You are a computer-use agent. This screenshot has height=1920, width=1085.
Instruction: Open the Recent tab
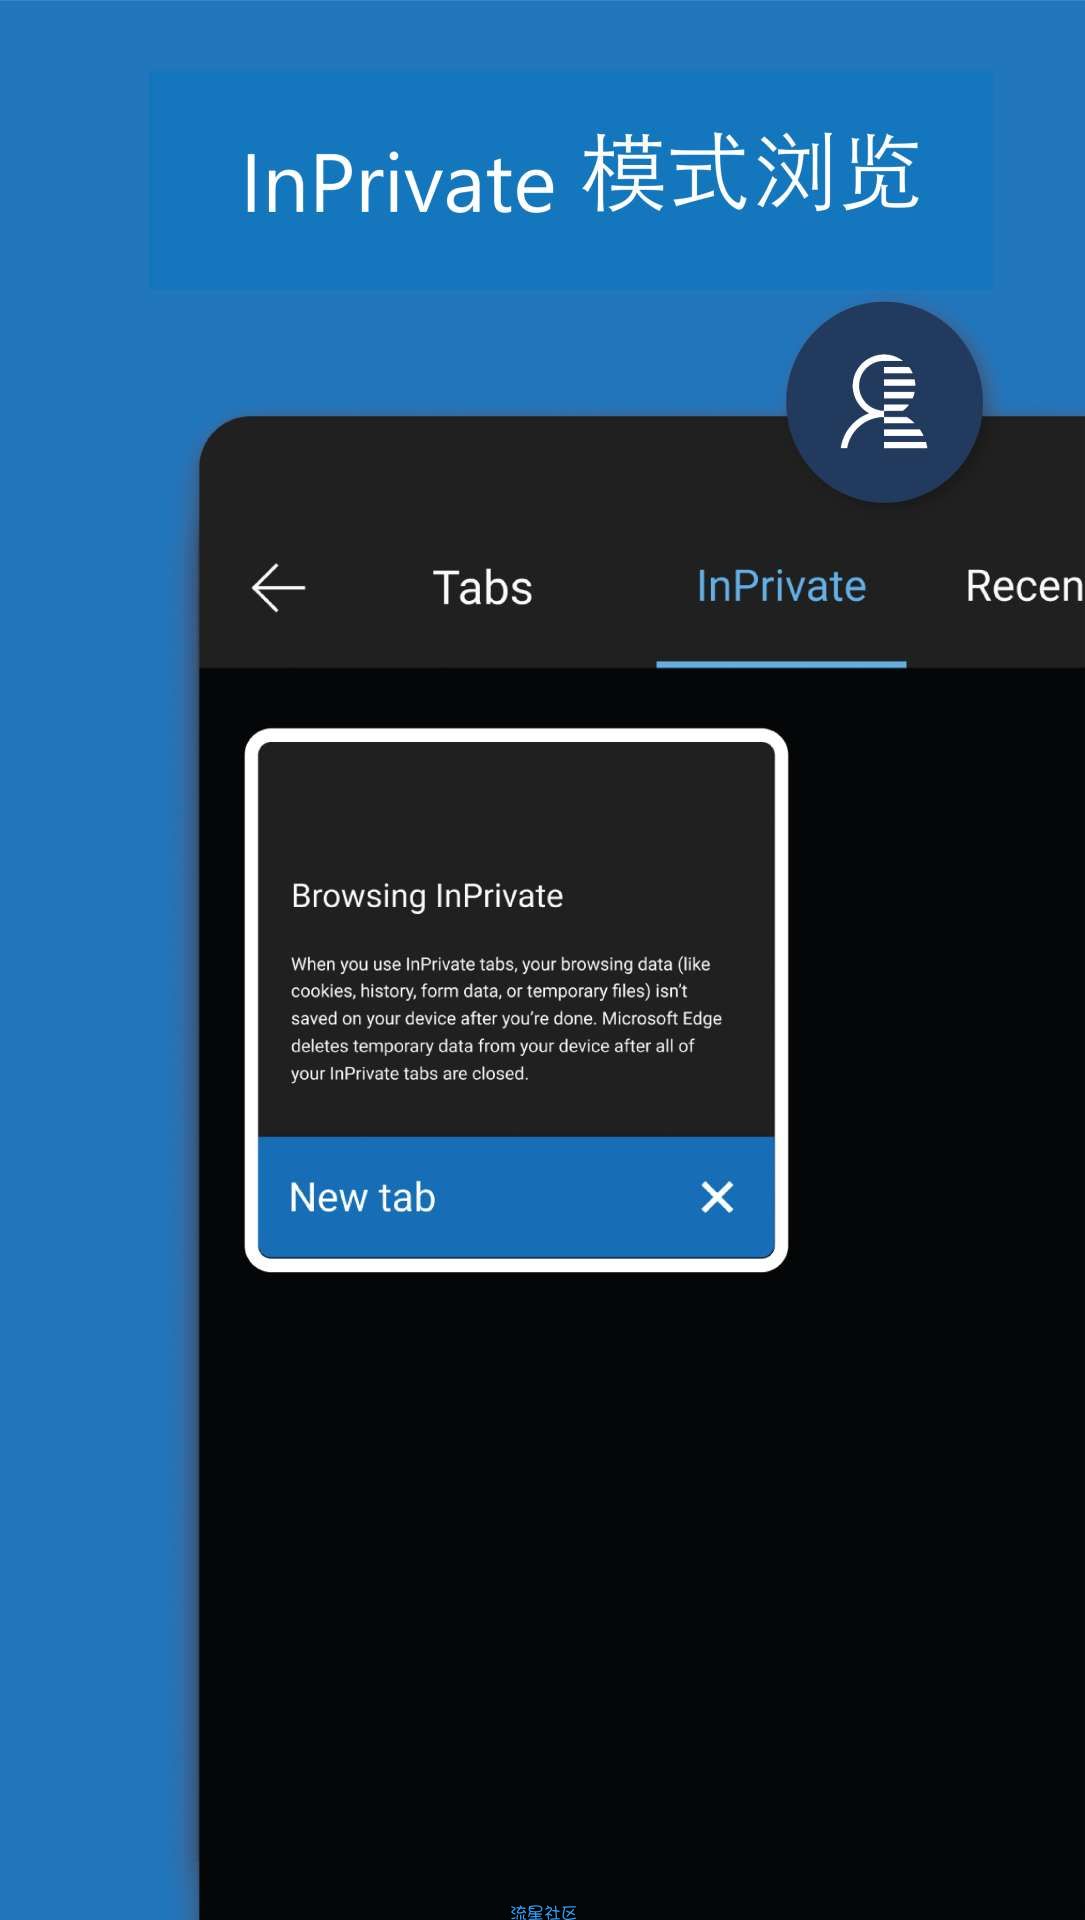click(x=1024, y=586)
